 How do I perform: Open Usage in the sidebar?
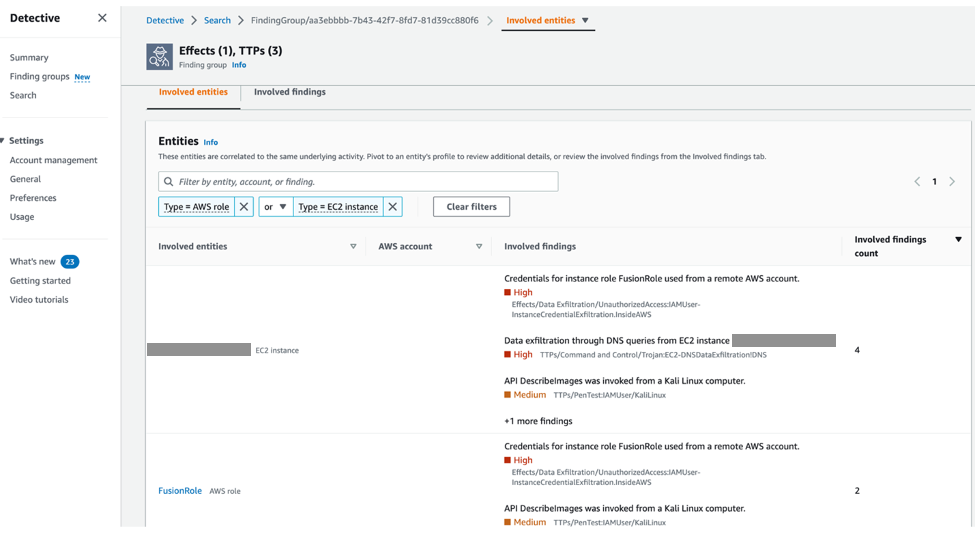tap(22, 217)
